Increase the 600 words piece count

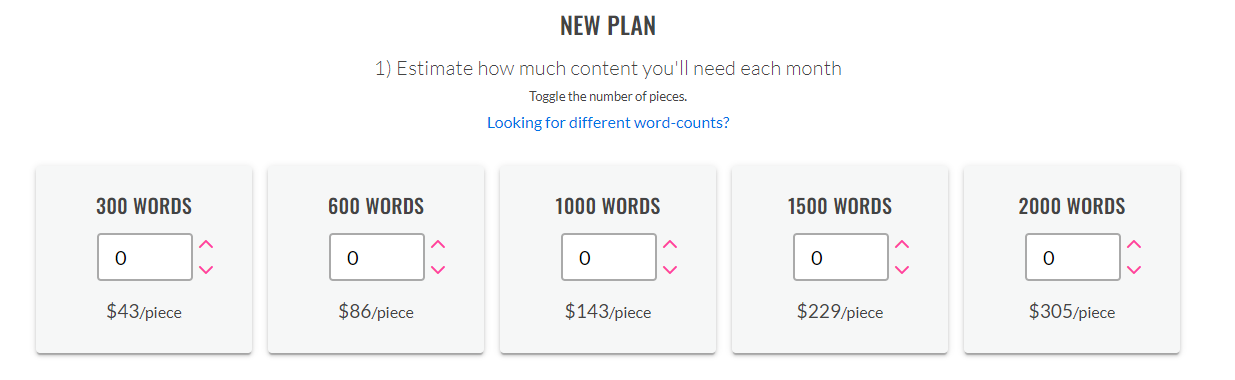tap(438, 244)
